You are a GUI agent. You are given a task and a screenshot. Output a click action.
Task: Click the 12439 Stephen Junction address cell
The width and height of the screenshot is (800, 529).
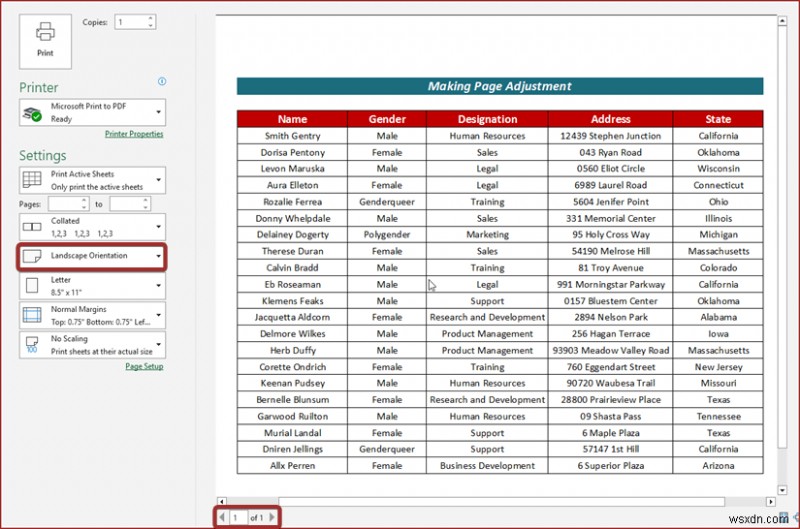pos(611,136)
